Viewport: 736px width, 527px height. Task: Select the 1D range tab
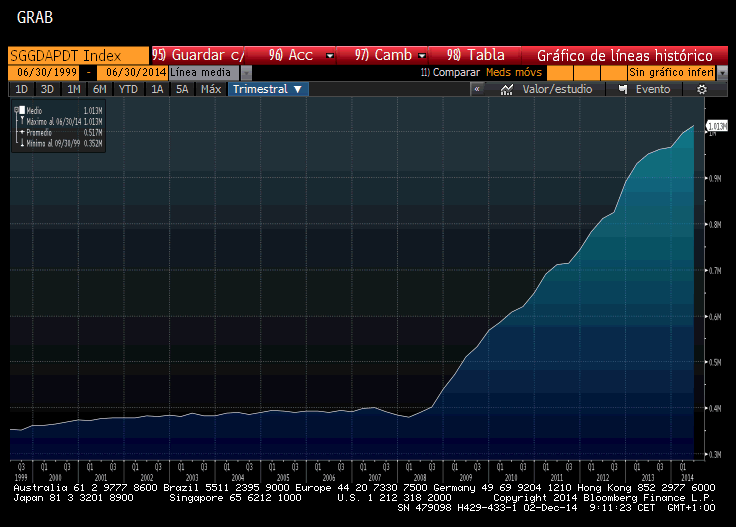(x=21, y=89)
